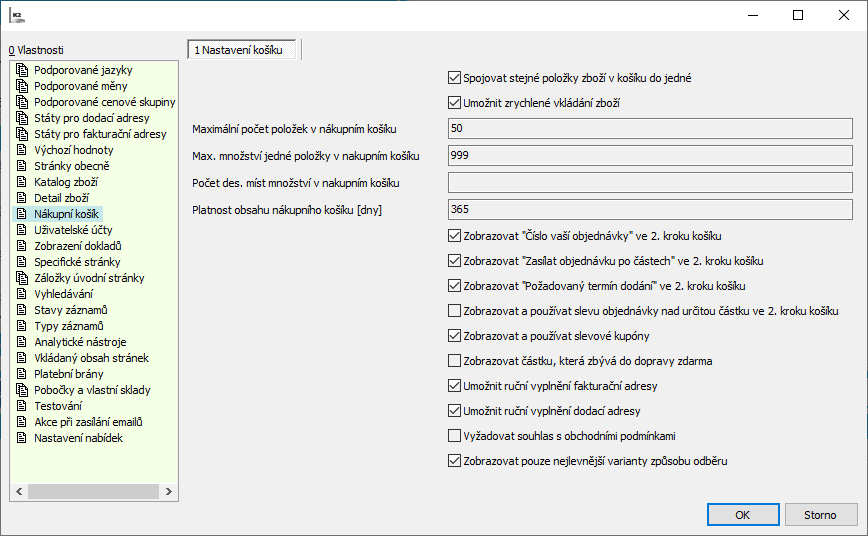The image size is (868, 536).
Task: Click the document icon beside Podporované jazyky
Action: coord(22,70)
